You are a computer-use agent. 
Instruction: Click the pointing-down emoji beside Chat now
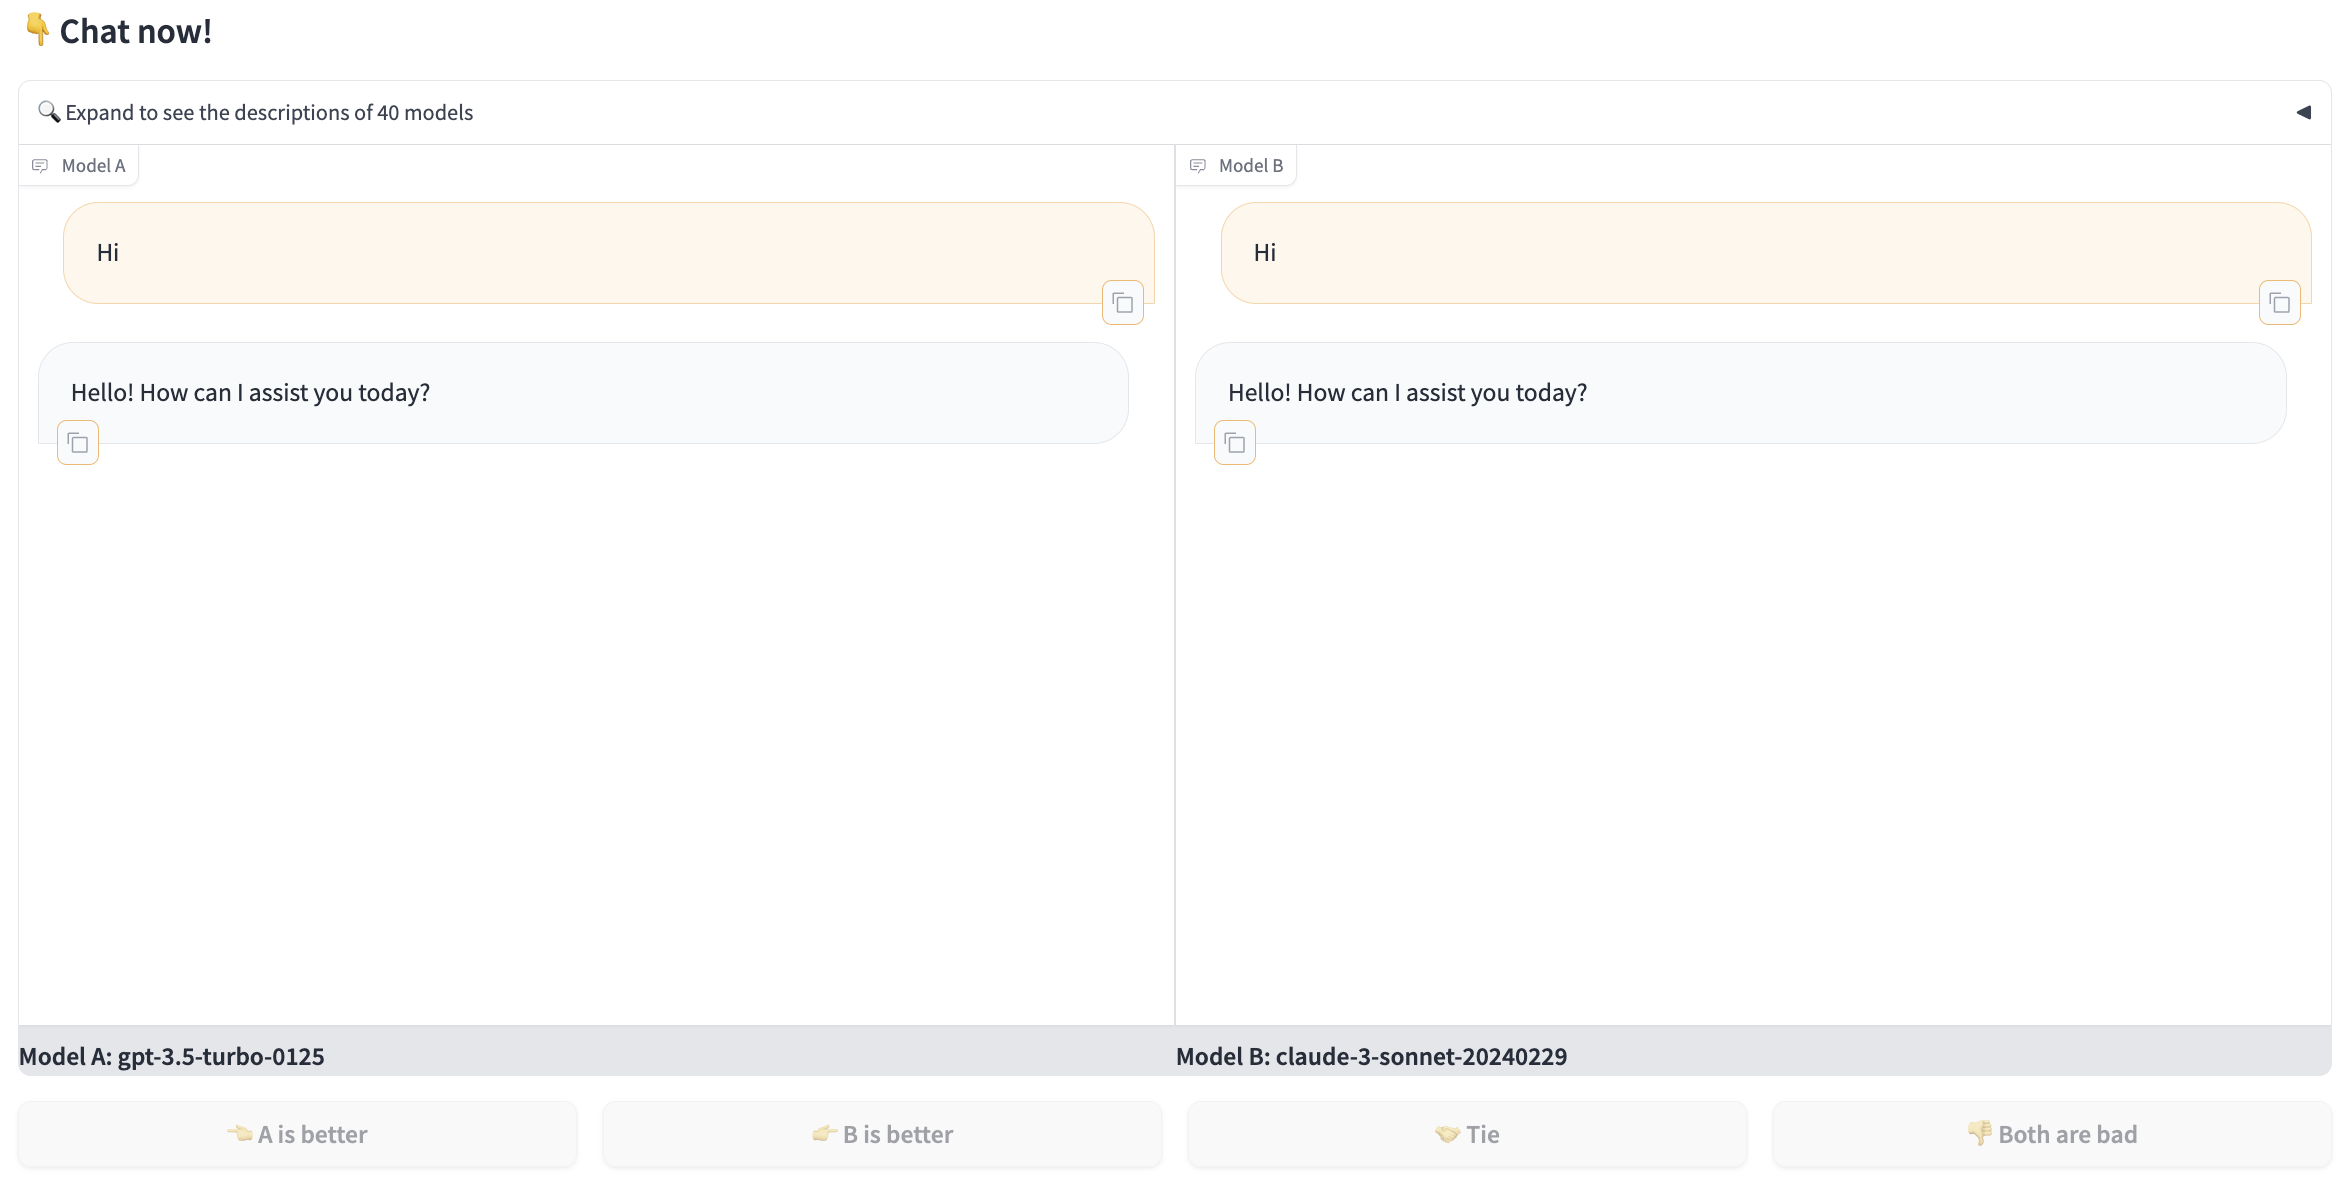37,30
